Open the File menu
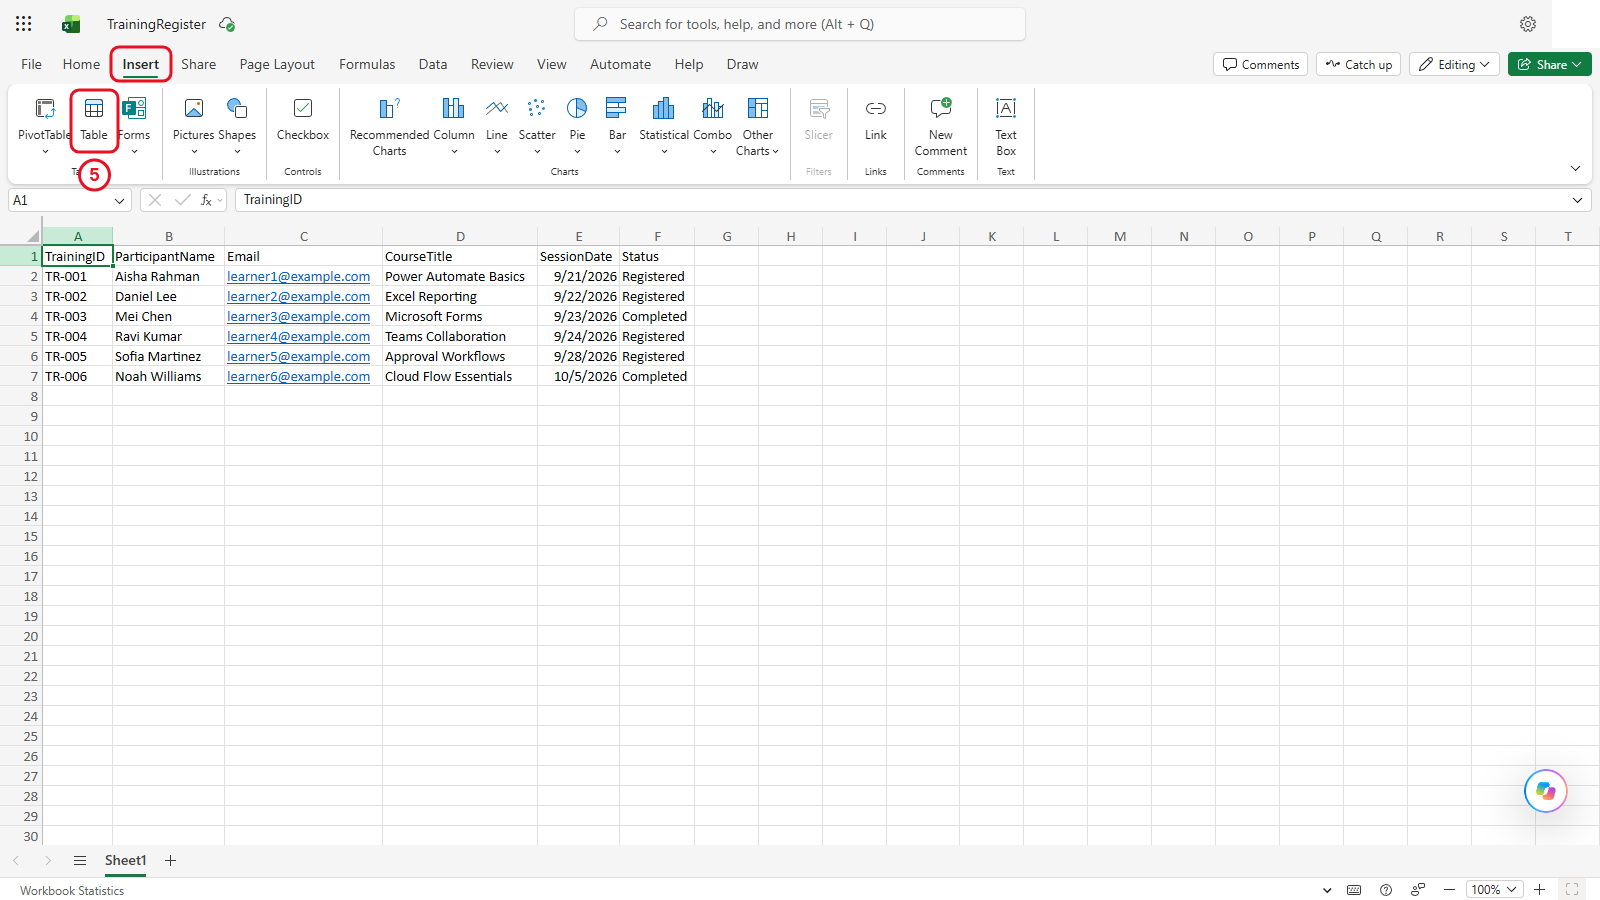This screenshot has width=1600, height=900. [x=32, y=64]
